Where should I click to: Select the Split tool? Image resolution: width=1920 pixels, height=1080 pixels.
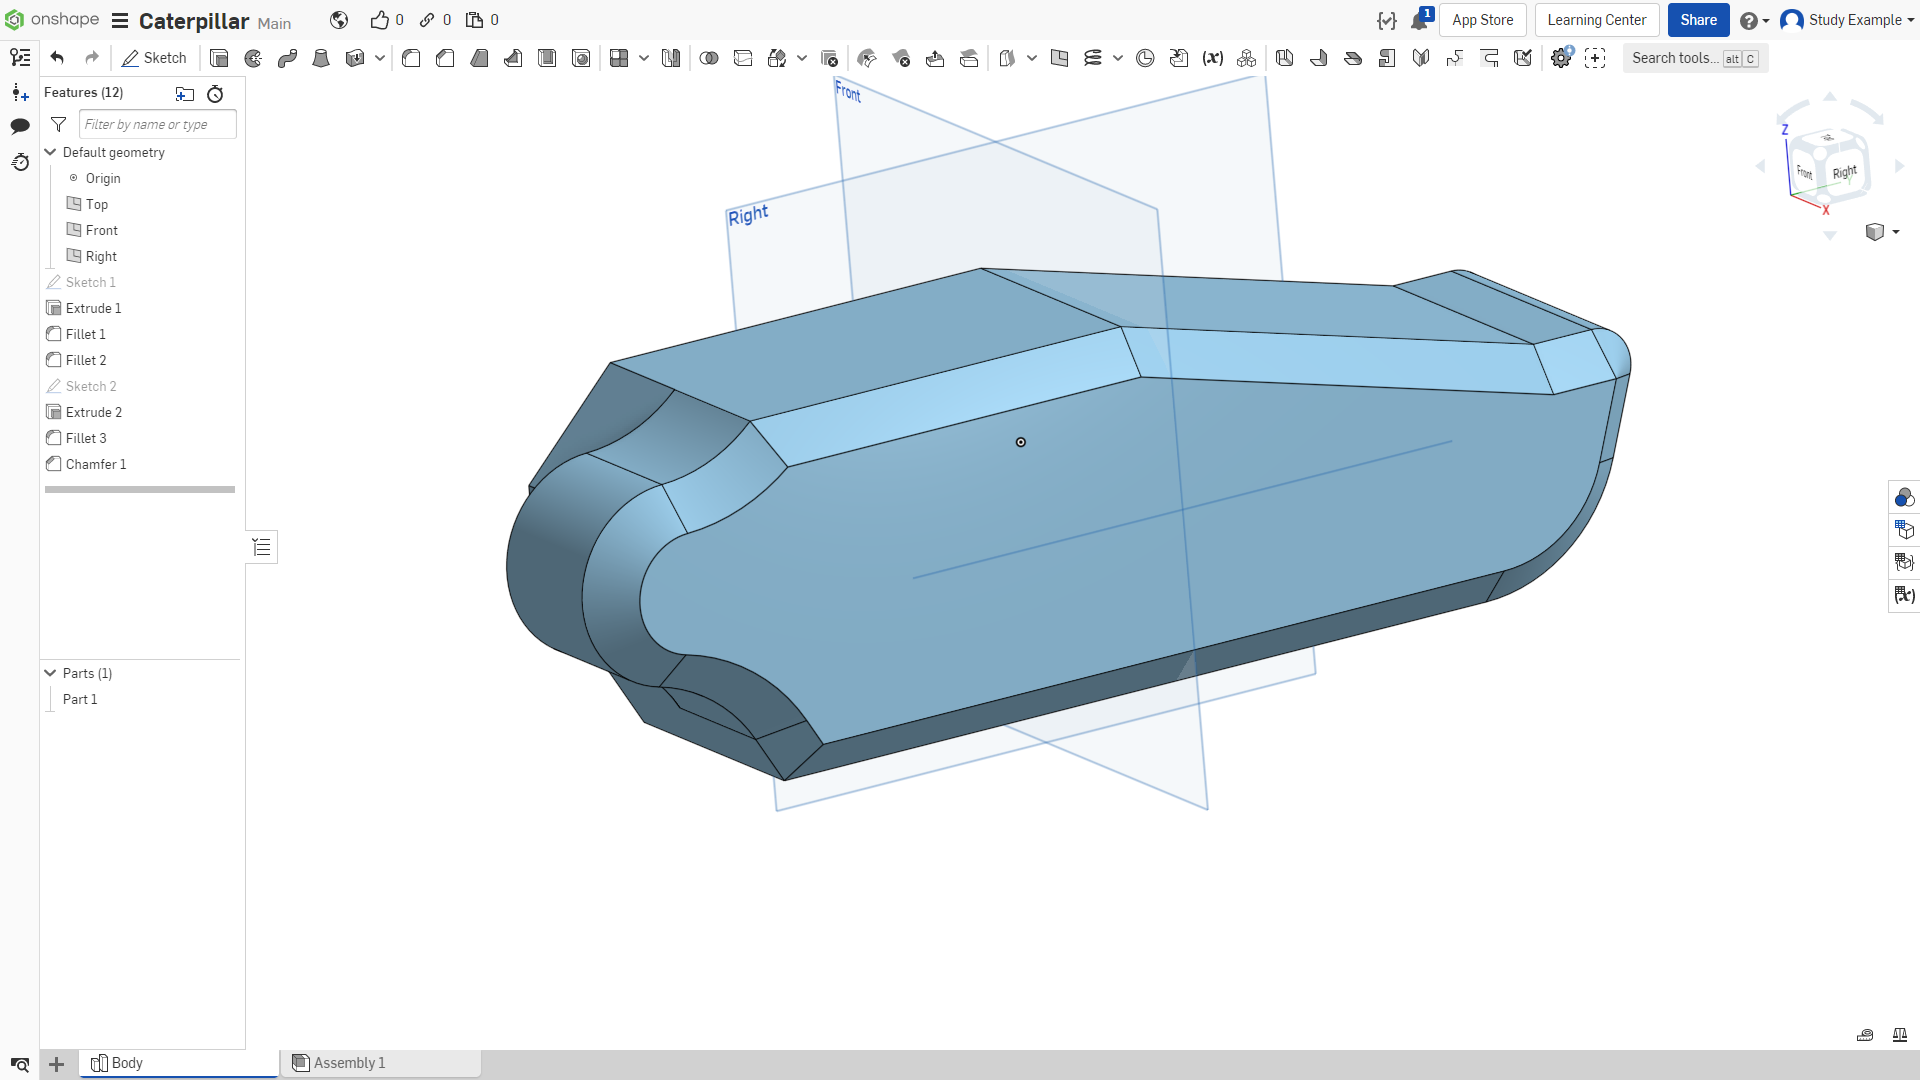tap(743, 58)
